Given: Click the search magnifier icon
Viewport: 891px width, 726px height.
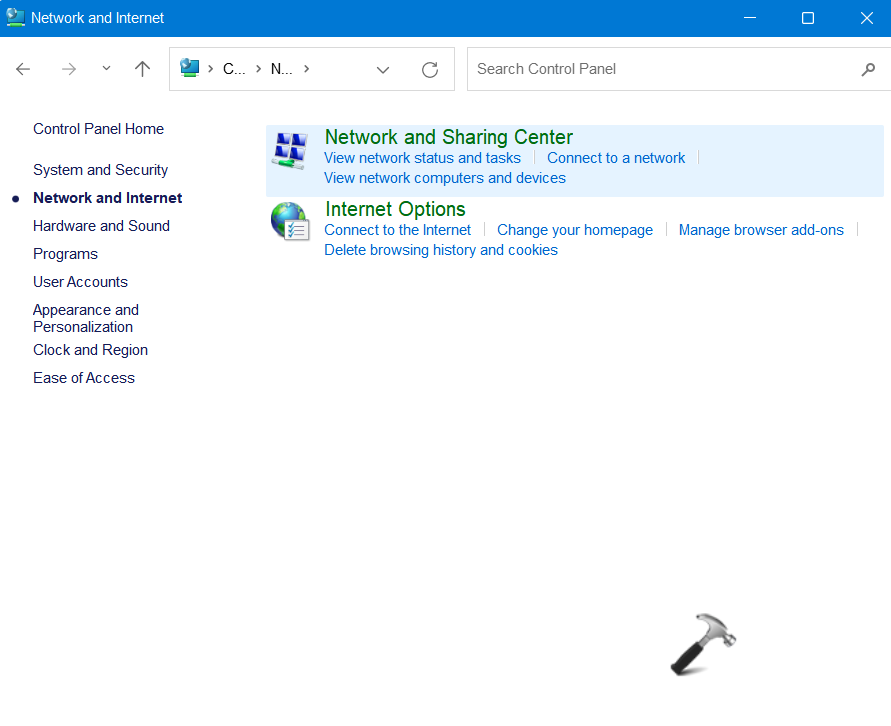Looking at the screenshot, I should pos(867,69).
